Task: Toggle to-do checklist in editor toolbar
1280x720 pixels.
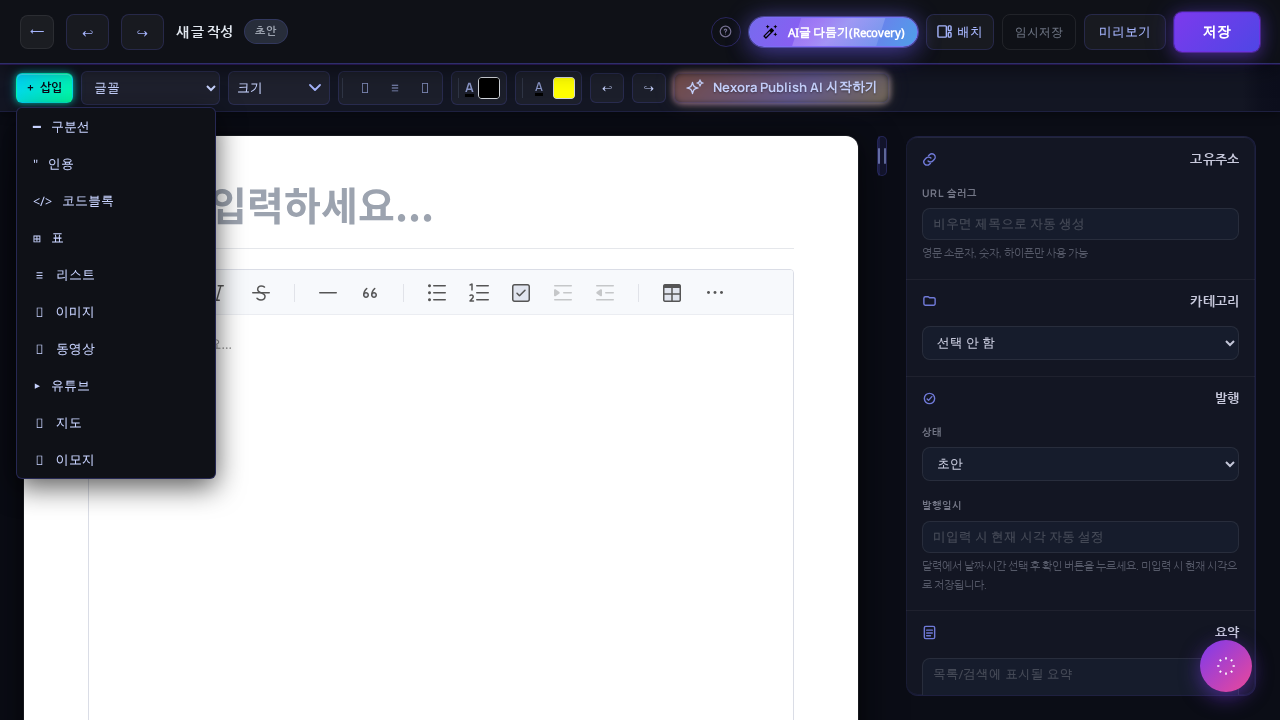Action: coord(521,293)
